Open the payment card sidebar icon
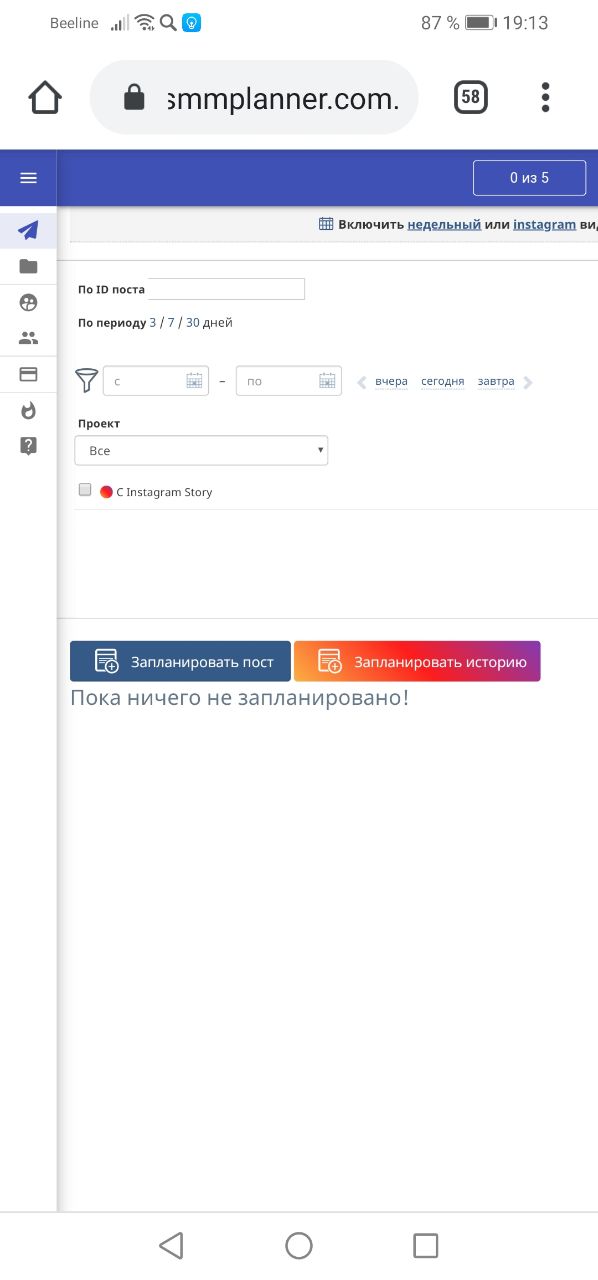 tap(28, 374)
